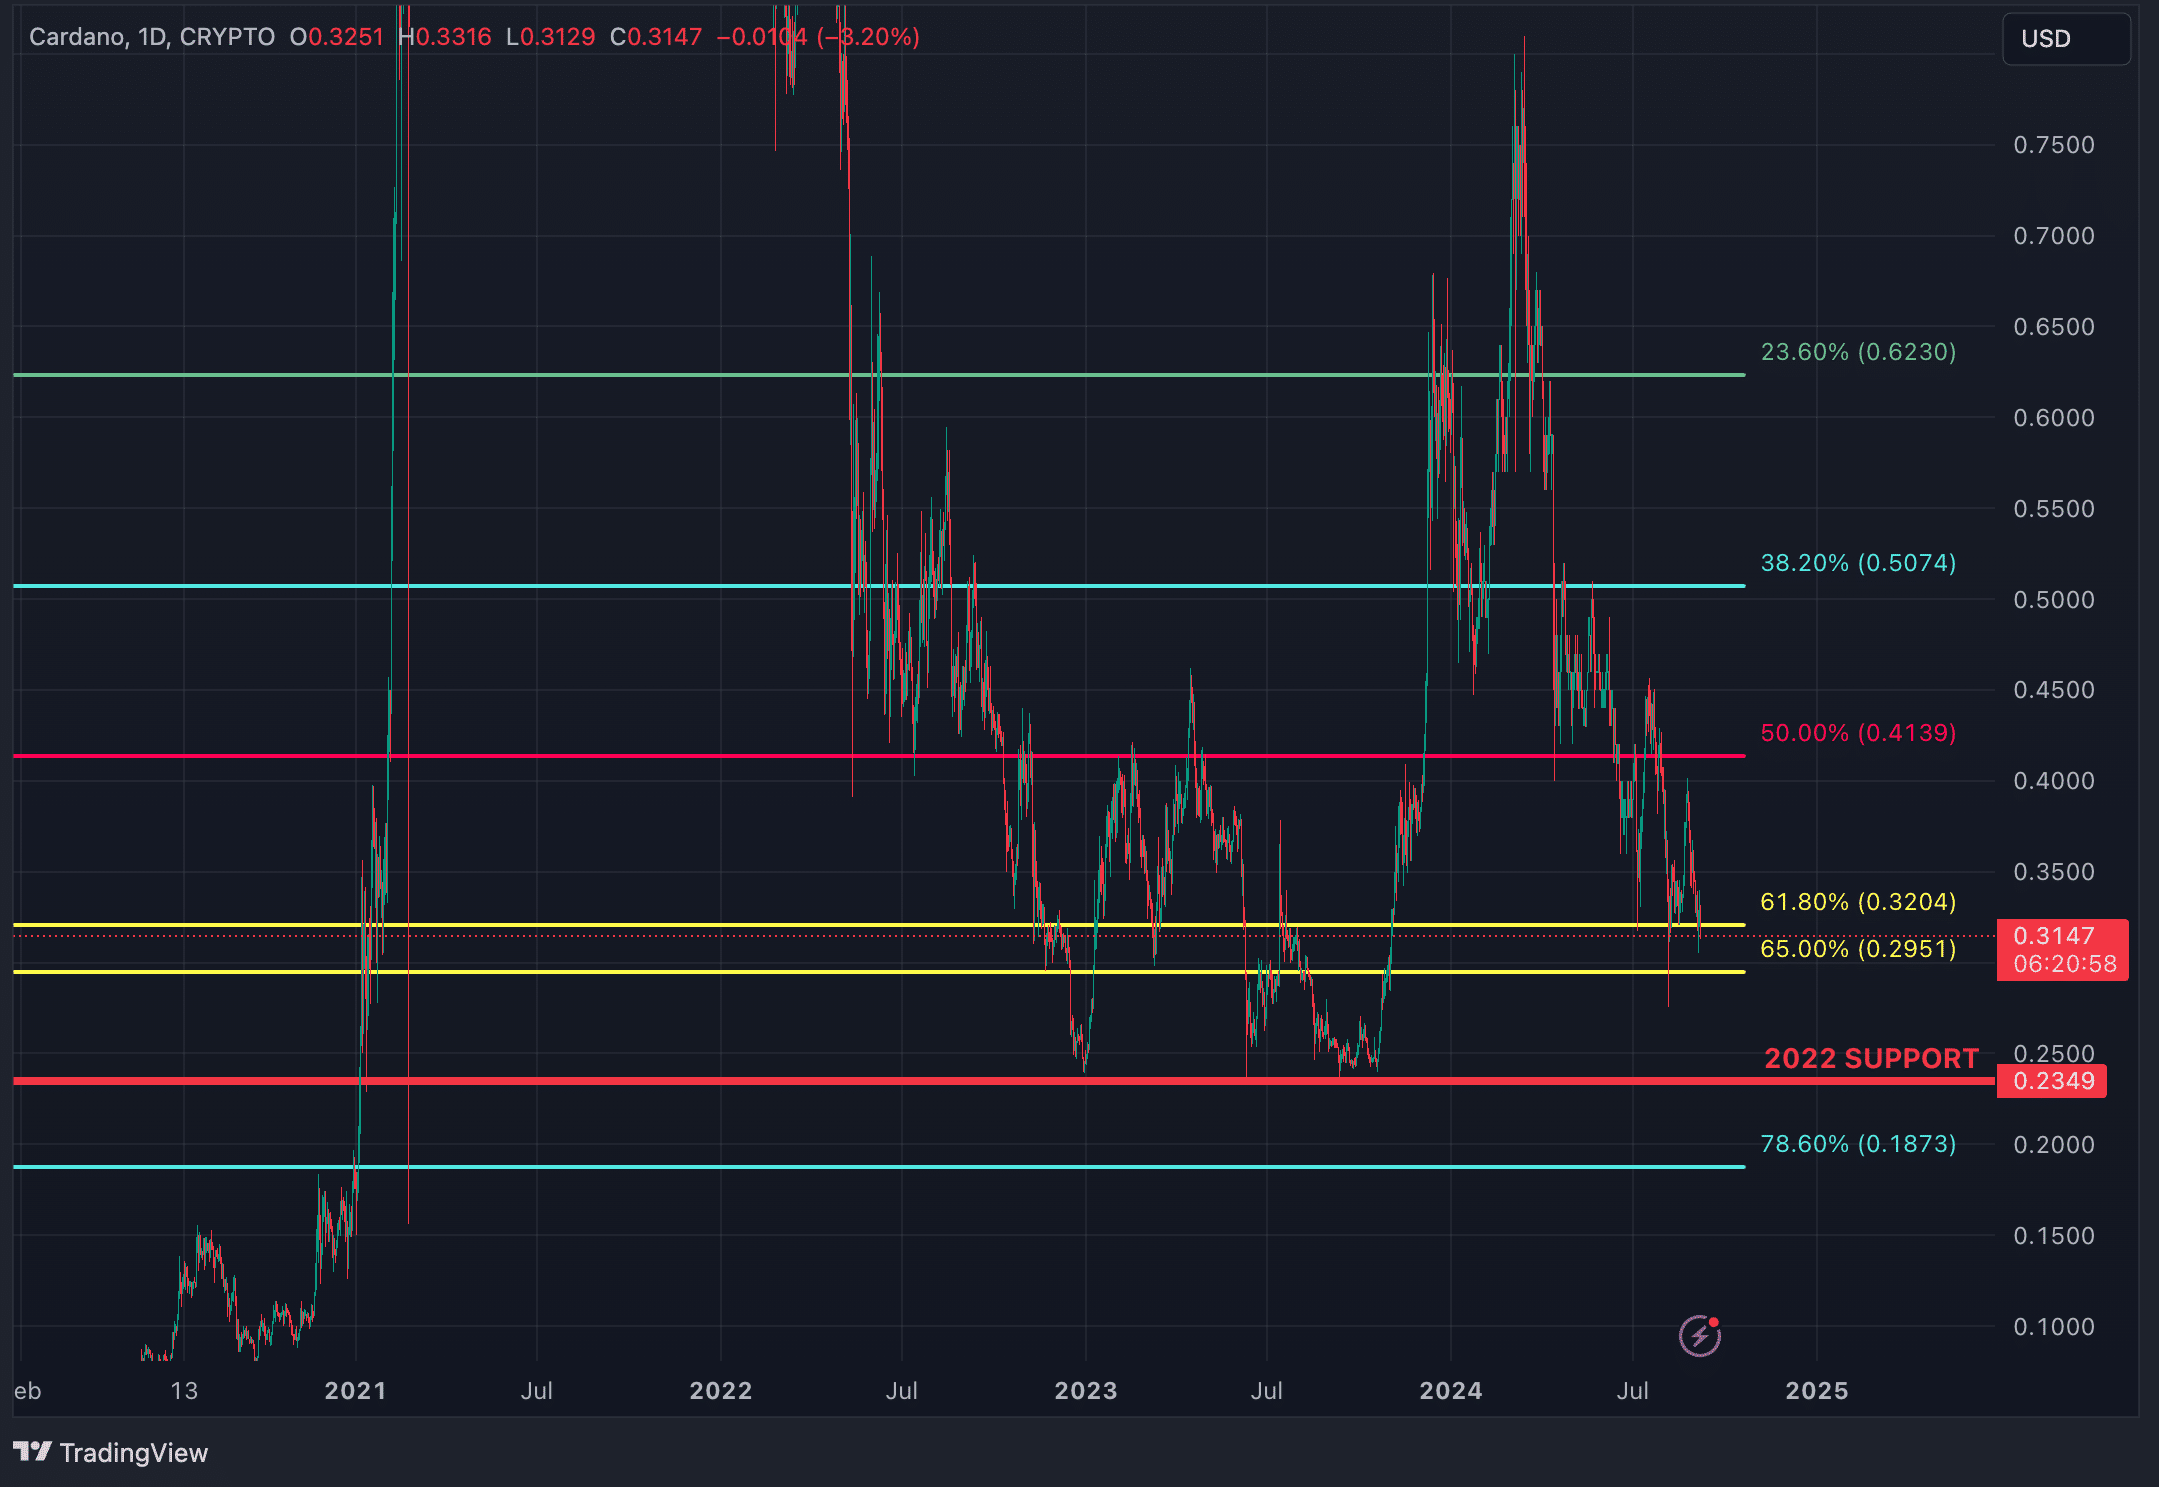This screenshot has width=2159, height=1487.
Task: Click the 0.7500 price axis value
Action: (x=2054, y=145)
